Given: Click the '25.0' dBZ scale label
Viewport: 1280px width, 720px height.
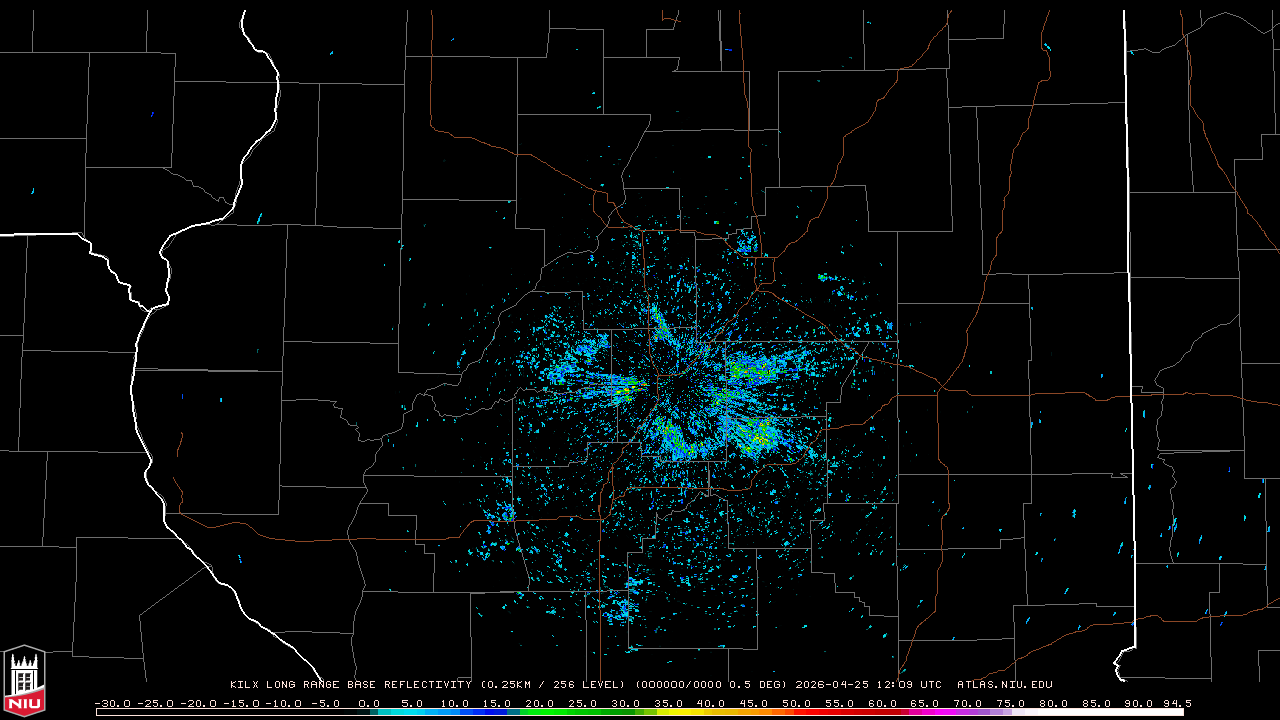Looking at the screenshot, I should pos(584,703).
